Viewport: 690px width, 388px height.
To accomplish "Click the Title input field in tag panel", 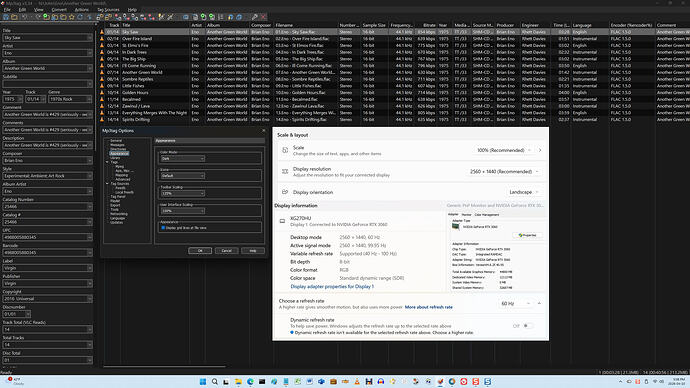I will pyautogui.click(x=47, y=38).
